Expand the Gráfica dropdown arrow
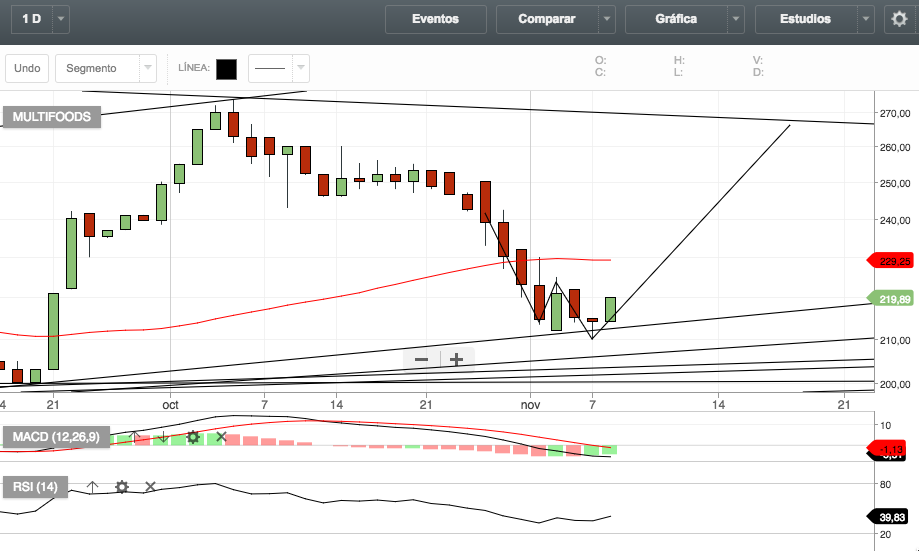This screenshot has width=919, height=551. (x=736, y=19)
